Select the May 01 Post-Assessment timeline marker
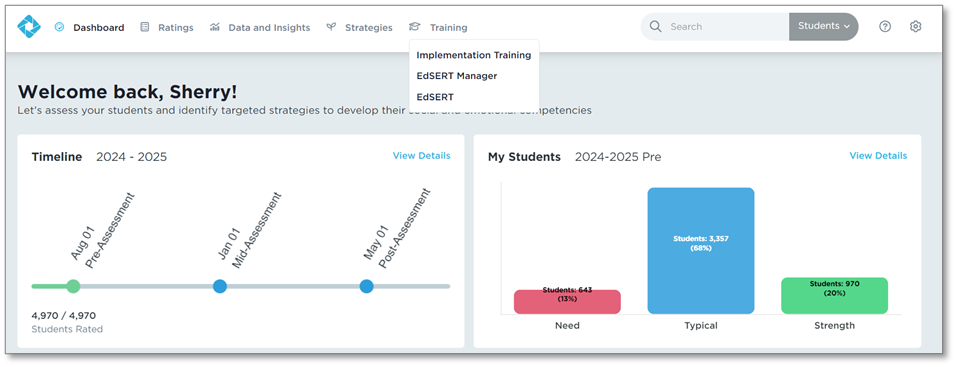 click(x=366, y=286)
